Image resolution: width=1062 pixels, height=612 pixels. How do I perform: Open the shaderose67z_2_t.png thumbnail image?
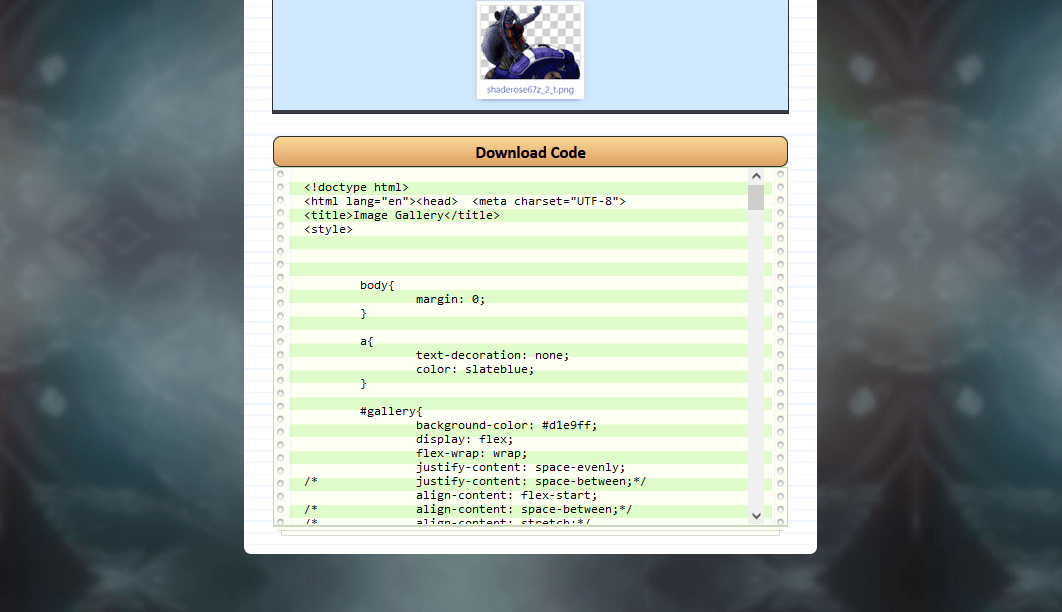[530, 42]
